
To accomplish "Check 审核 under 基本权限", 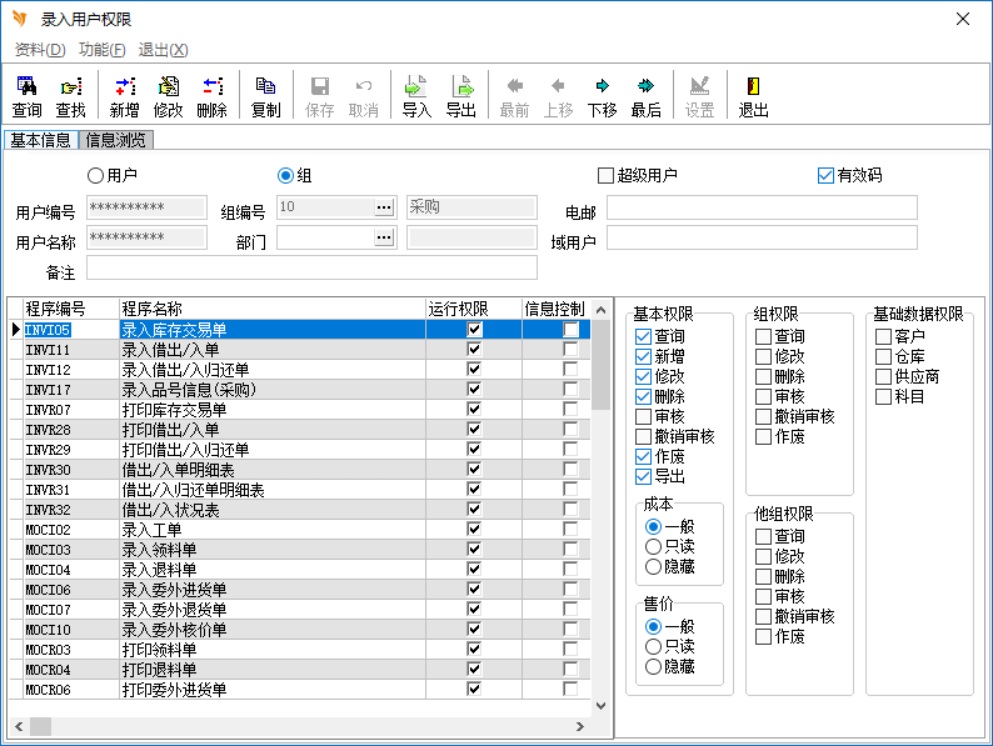I will pos(643,417).
